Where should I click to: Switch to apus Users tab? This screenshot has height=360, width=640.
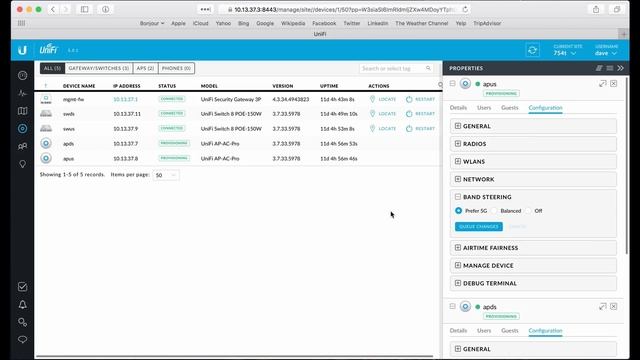tap(484, 108)
